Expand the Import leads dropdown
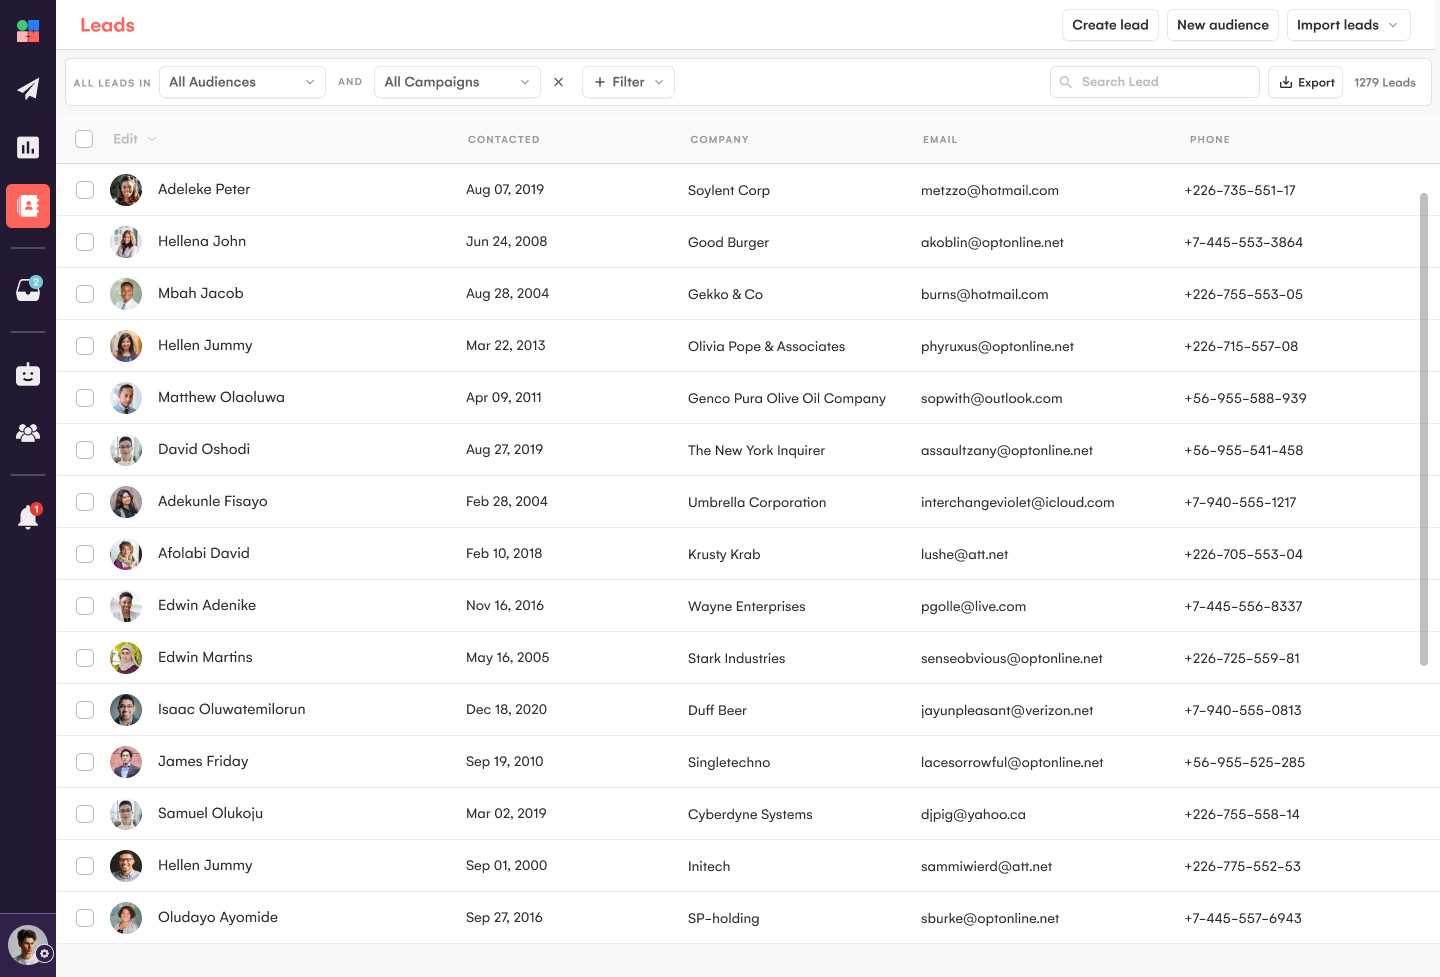Screen dimensions: 1440x977 pyautogui.click(x=1348, y=24)
